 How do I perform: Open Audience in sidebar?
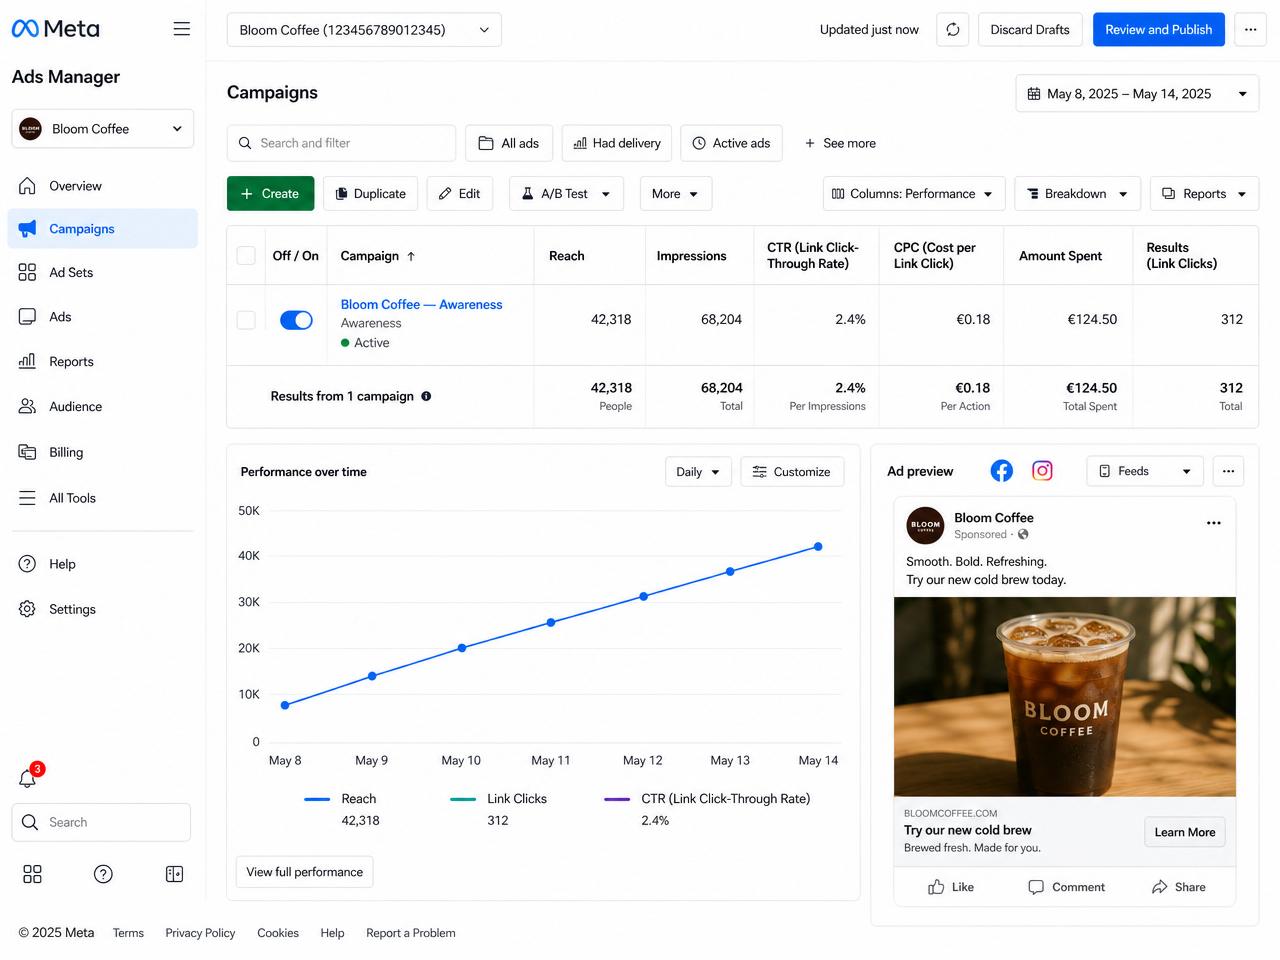102,407
